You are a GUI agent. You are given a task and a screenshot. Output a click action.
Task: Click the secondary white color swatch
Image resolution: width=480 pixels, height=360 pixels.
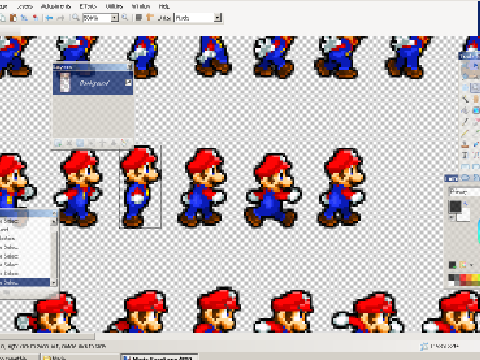465,216
